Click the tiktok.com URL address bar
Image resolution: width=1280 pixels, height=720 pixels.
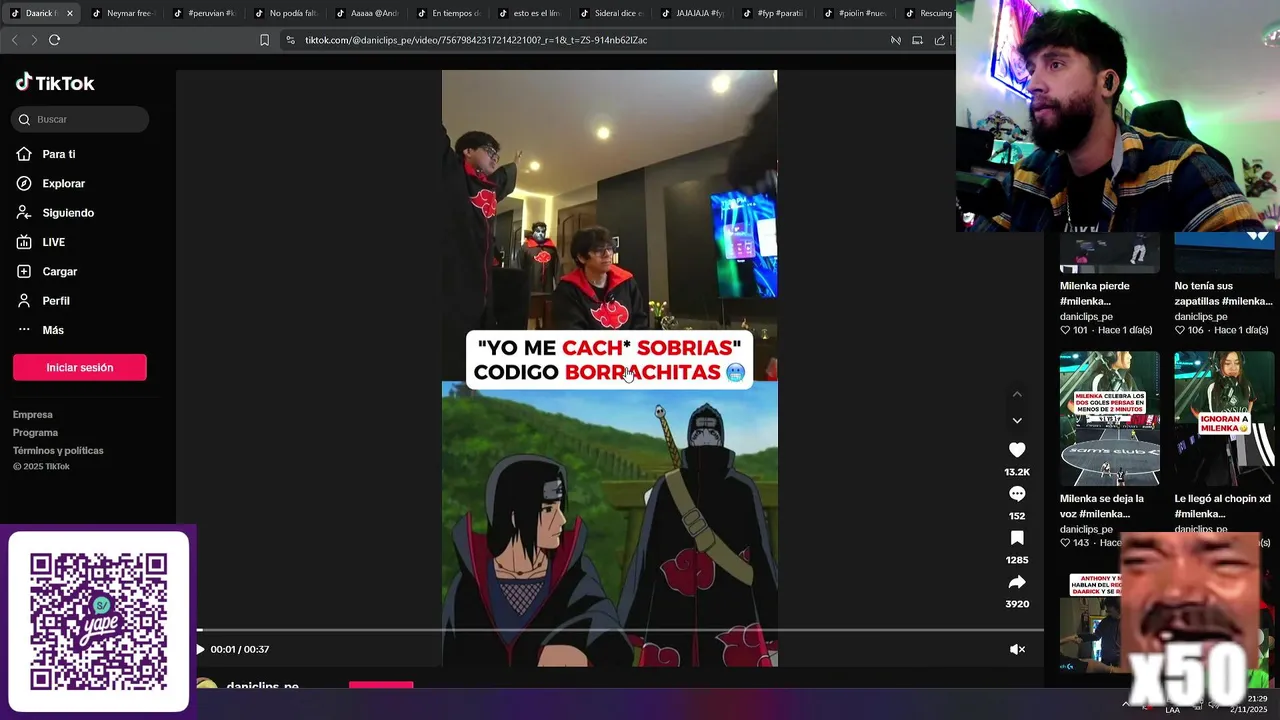coord(476,40)
